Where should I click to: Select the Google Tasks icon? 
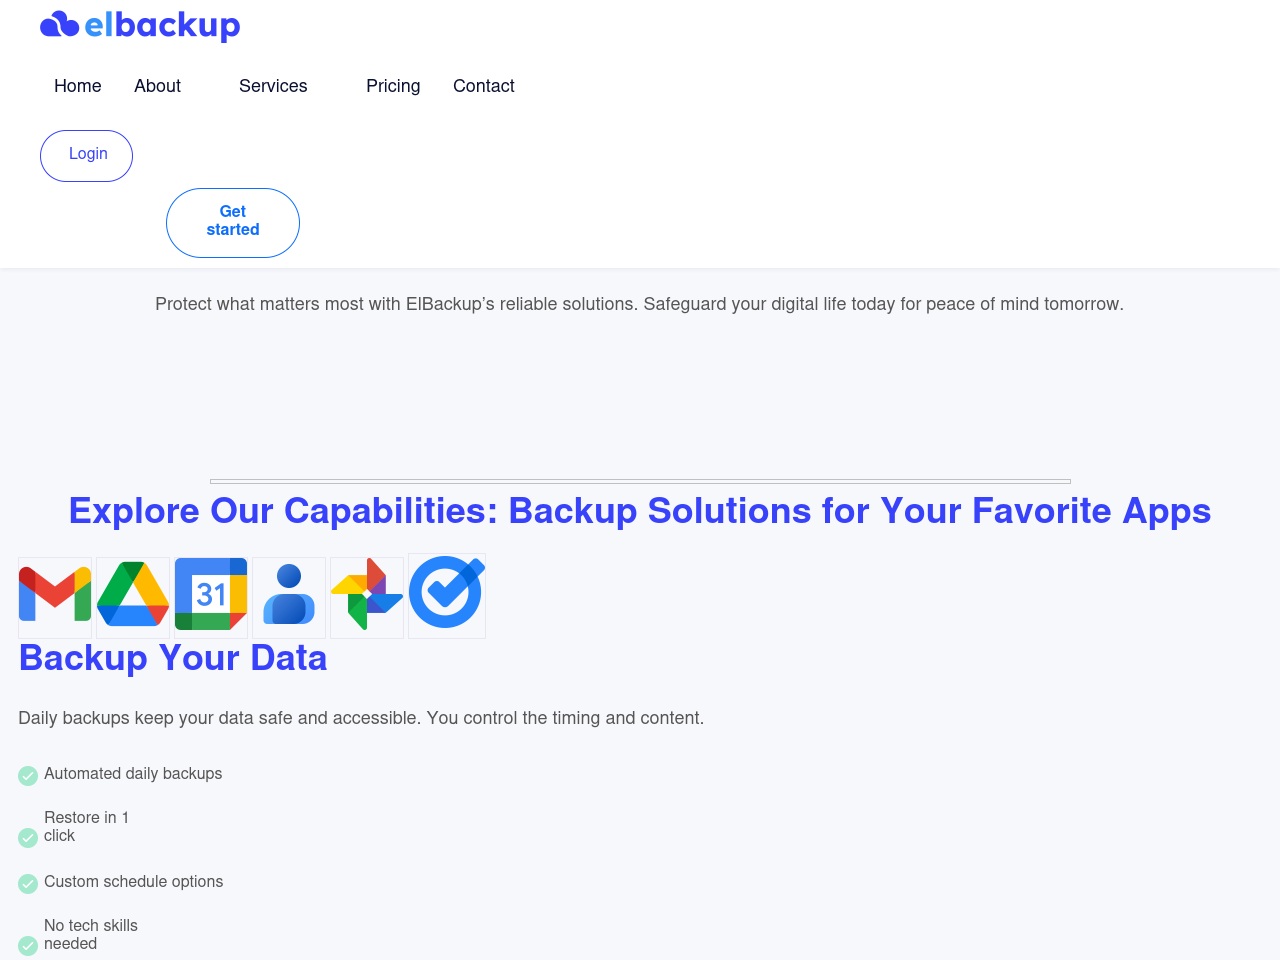point(447,595)
